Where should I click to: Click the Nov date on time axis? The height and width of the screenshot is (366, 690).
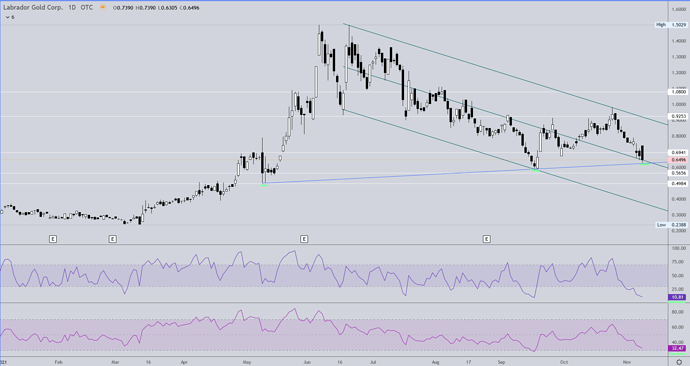click(627, 362)
